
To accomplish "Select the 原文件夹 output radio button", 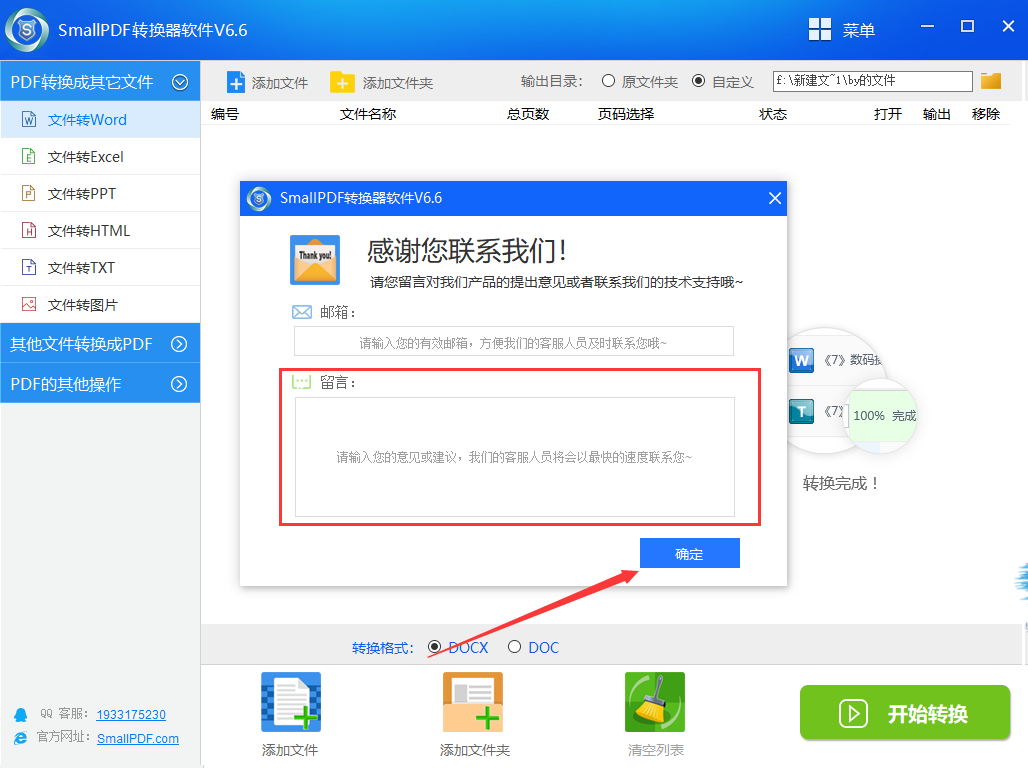I will pyautogui.click(x=608, y=81).
